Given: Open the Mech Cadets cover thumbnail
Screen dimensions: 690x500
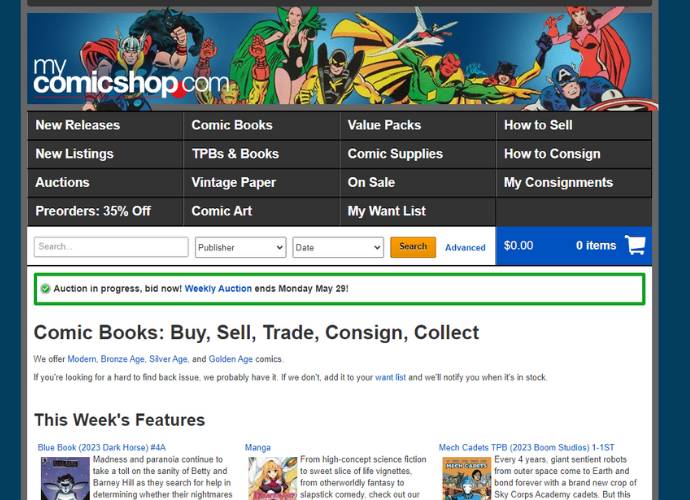Looking at the screenshot, I should (467, 479).
